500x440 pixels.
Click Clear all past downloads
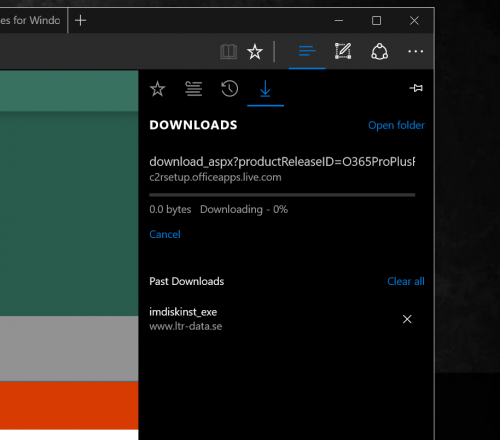406,281
